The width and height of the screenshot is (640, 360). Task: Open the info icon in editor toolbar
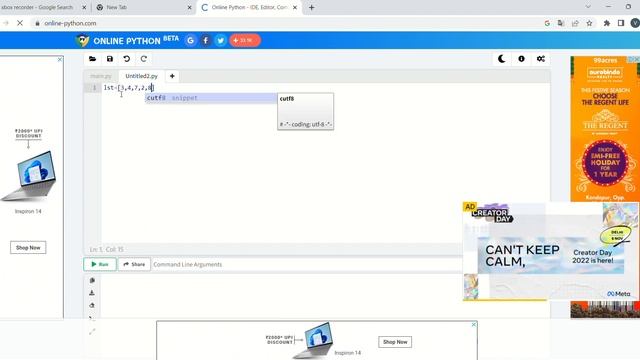point(521,59)
